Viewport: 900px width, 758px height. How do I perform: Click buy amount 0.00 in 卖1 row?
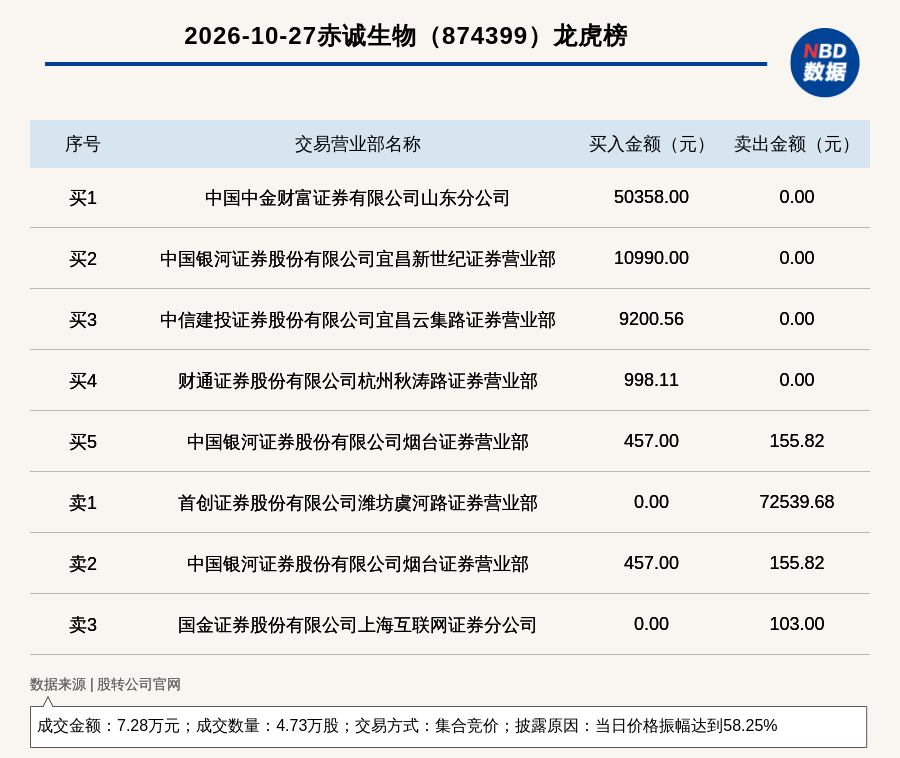[x=651, y=502]
